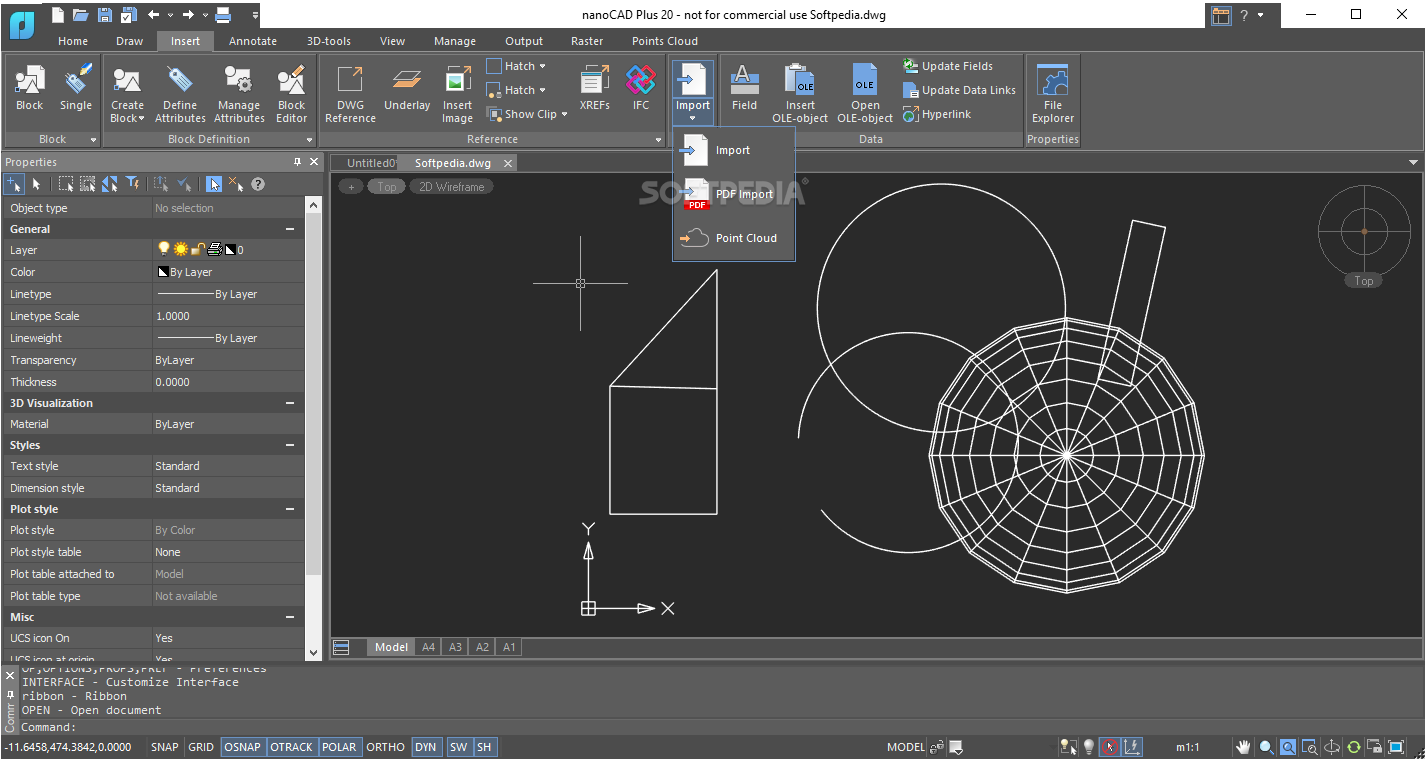Open Define Attributes tool

pos(180,94)
